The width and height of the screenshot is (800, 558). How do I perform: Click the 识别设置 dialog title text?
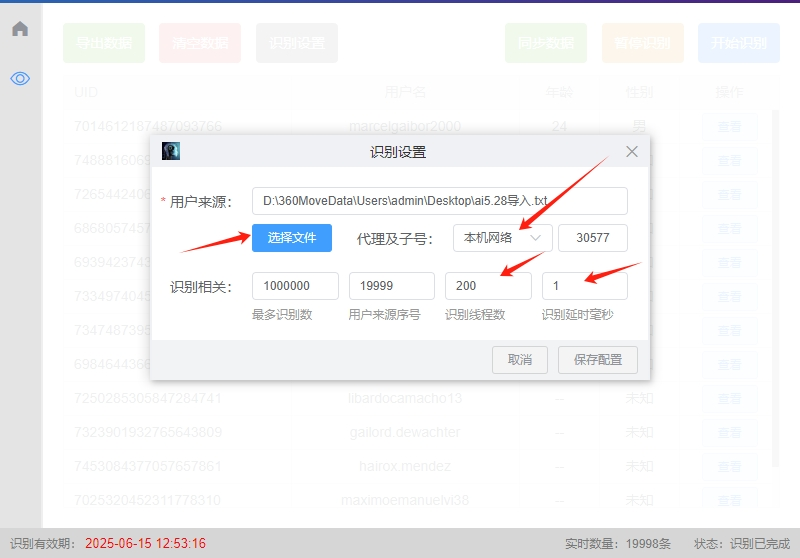(398, 152)
